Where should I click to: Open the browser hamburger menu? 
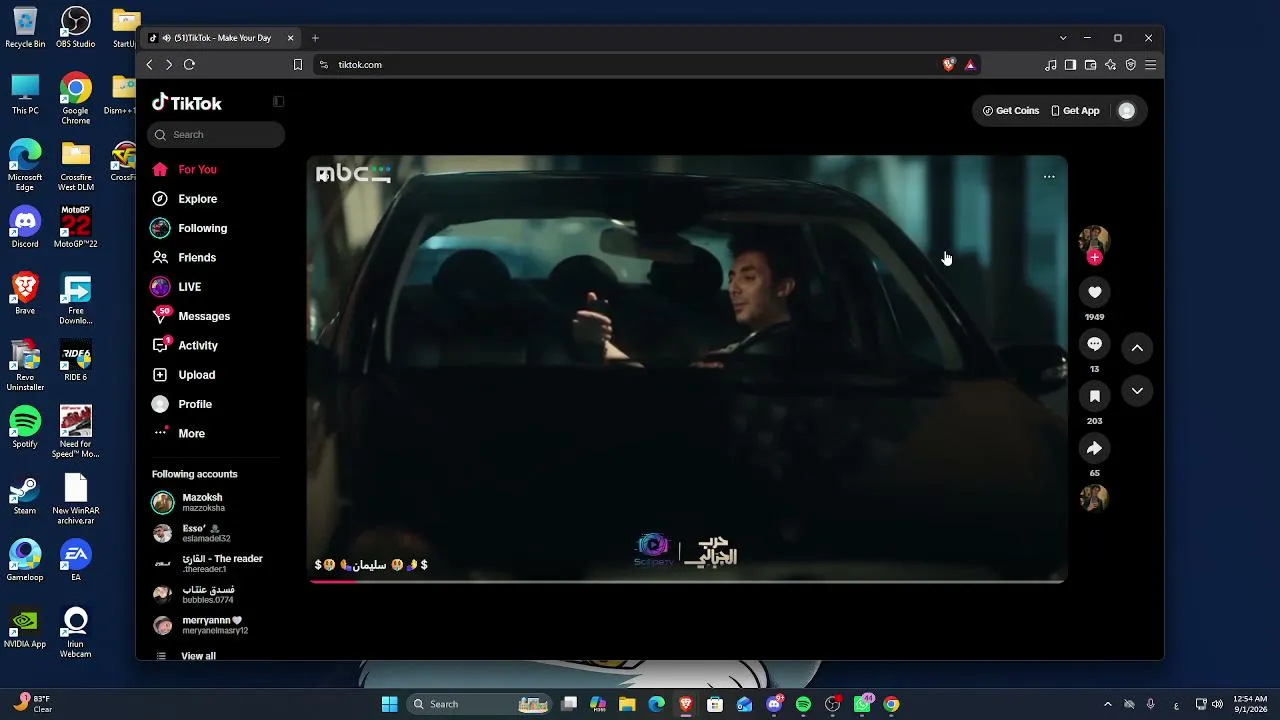click(1151, 65)
